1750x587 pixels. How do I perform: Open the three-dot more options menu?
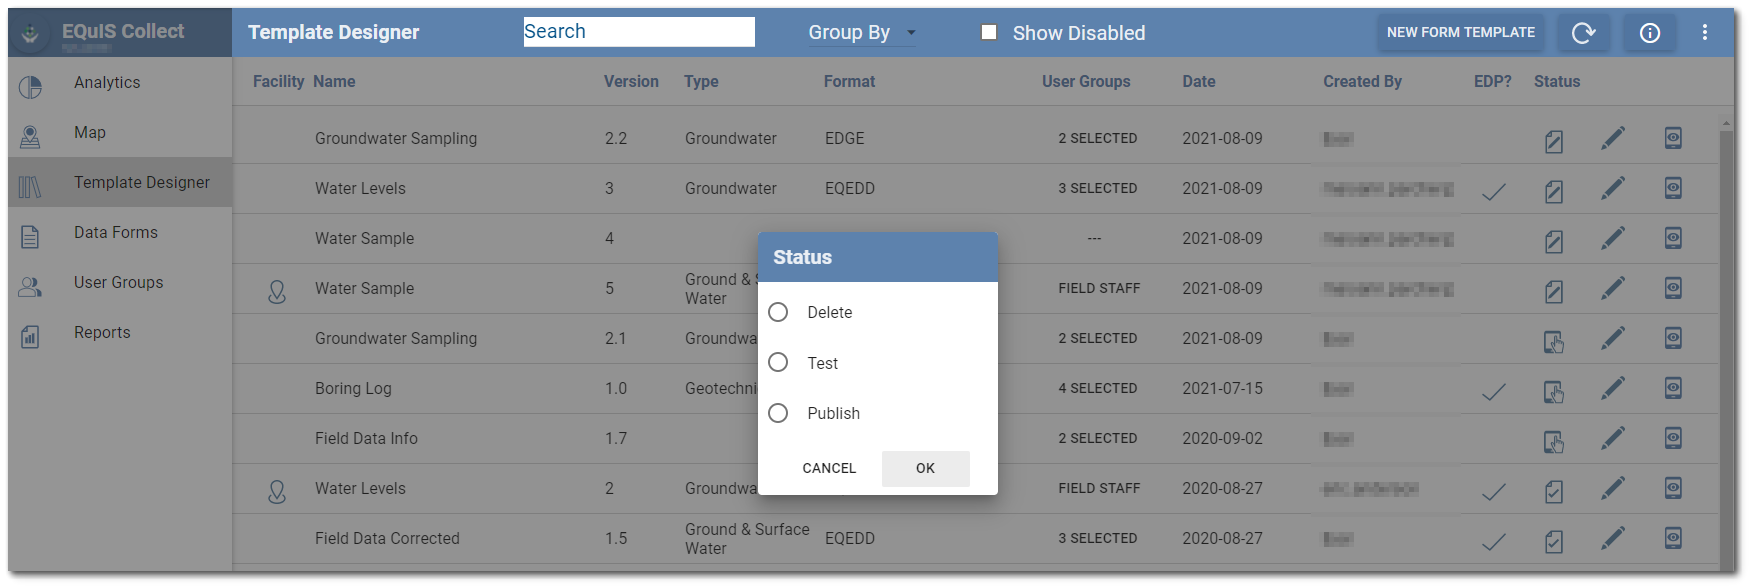point(1705,33)
